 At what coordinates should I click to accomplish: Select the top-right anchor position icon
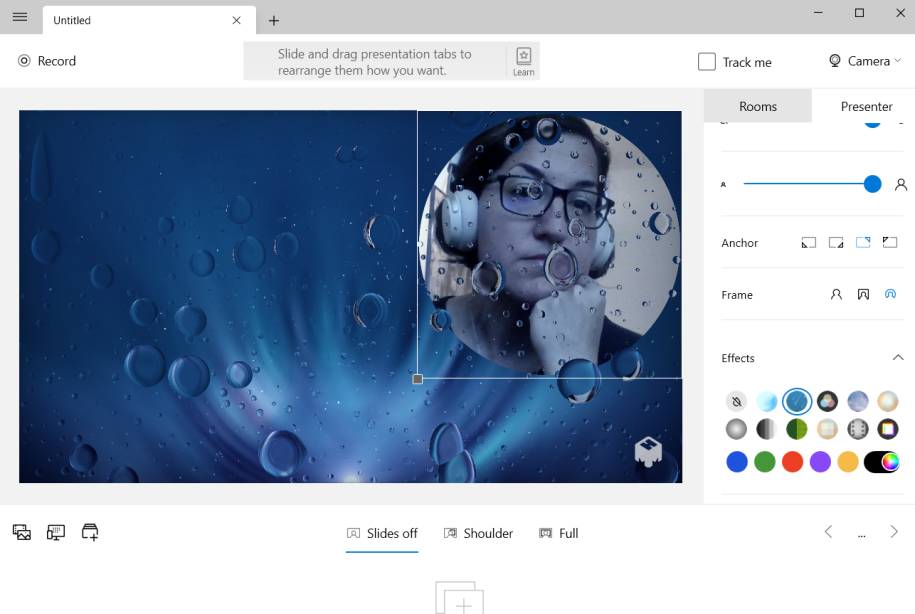(863, 243)
